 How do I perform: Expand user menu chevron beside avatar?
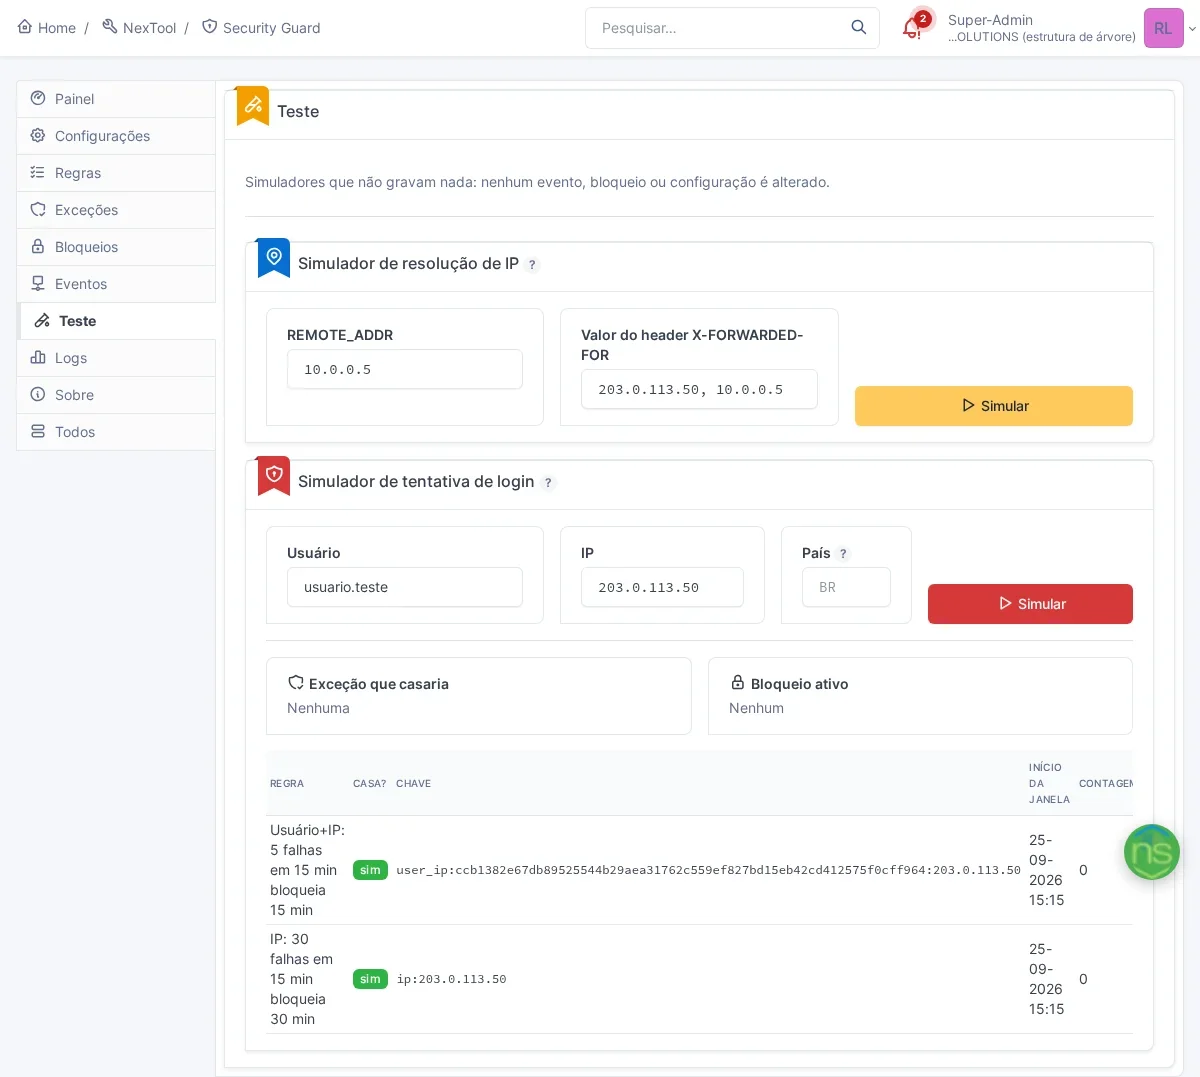pos(1192,29)
